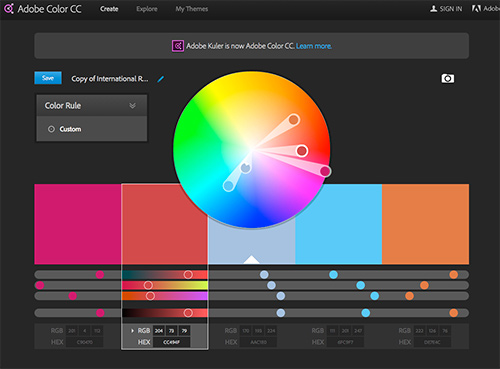This screenshot has height=369, width=500.
Task: Expand the RGB color mode triangle
Action: pos(132,331)
